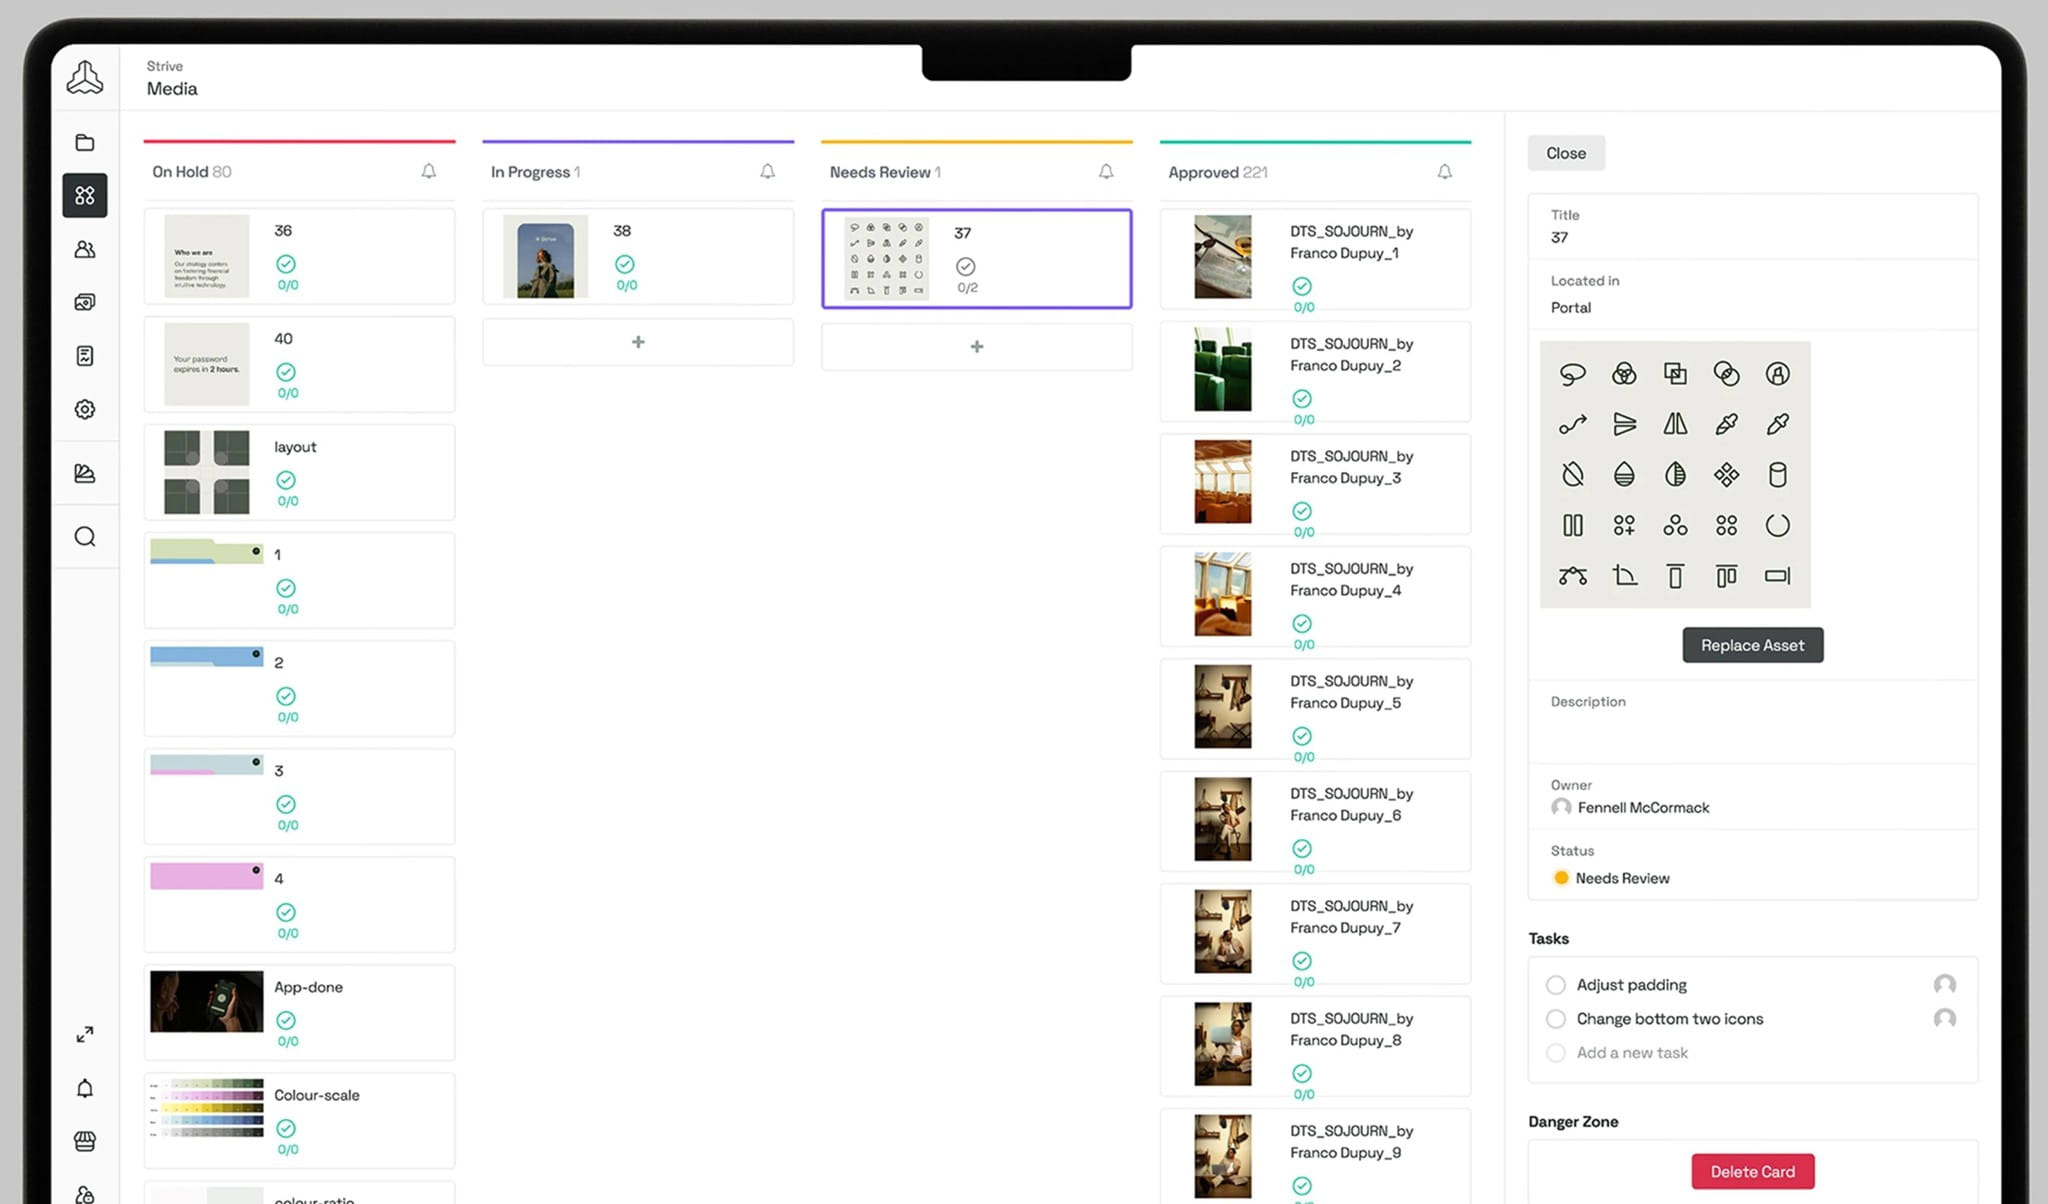Add a new card to the Needs Review column
This screenshot has height=1204, width=2048.
click(976, 346)
